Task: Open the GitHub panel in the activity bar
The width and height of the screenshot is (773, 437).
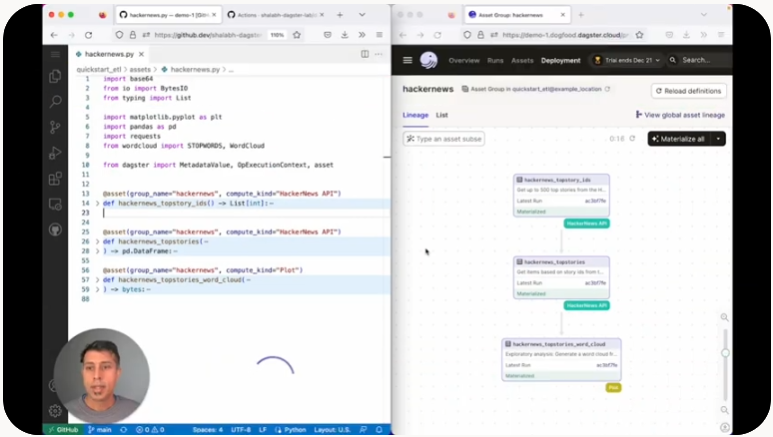Action: click(55, 229)
